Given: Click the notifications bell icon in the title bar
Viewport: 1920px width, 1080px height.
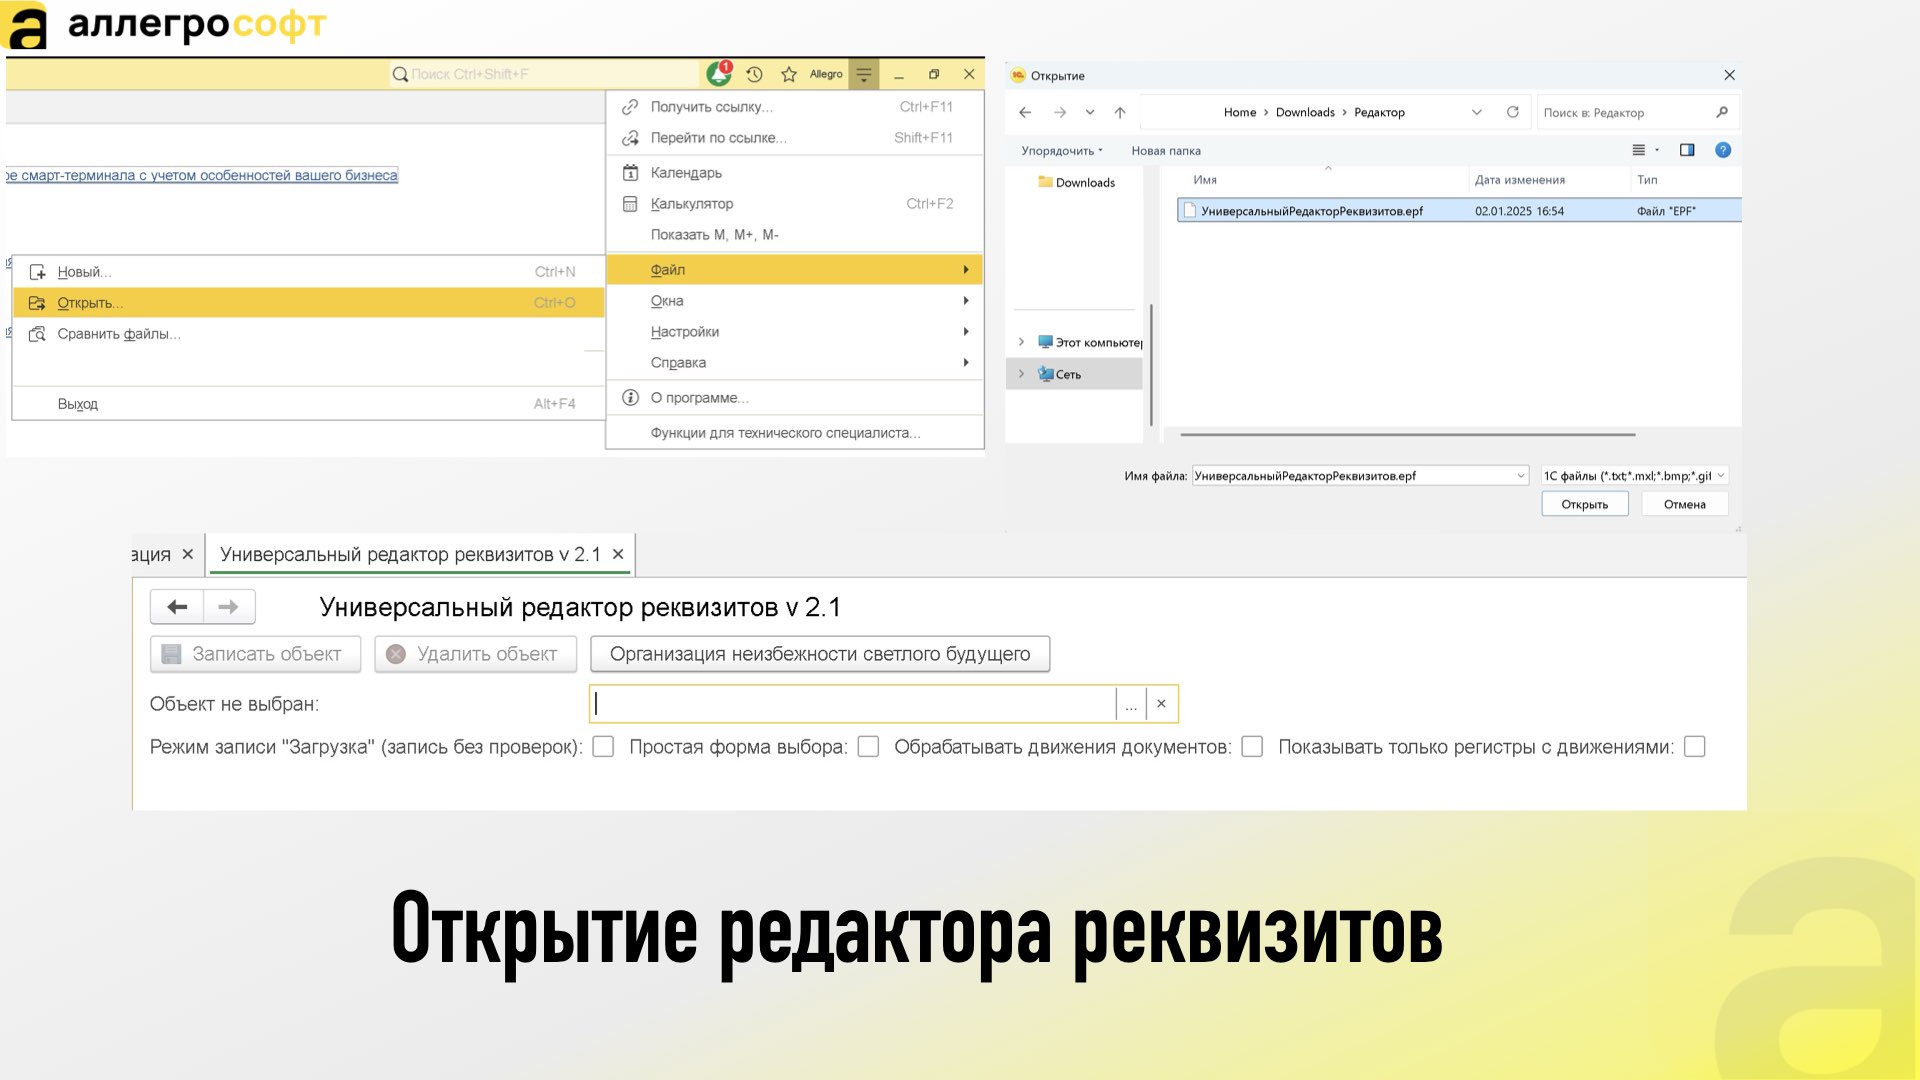Looking at the screenshot, I should (x=719, y=74).
